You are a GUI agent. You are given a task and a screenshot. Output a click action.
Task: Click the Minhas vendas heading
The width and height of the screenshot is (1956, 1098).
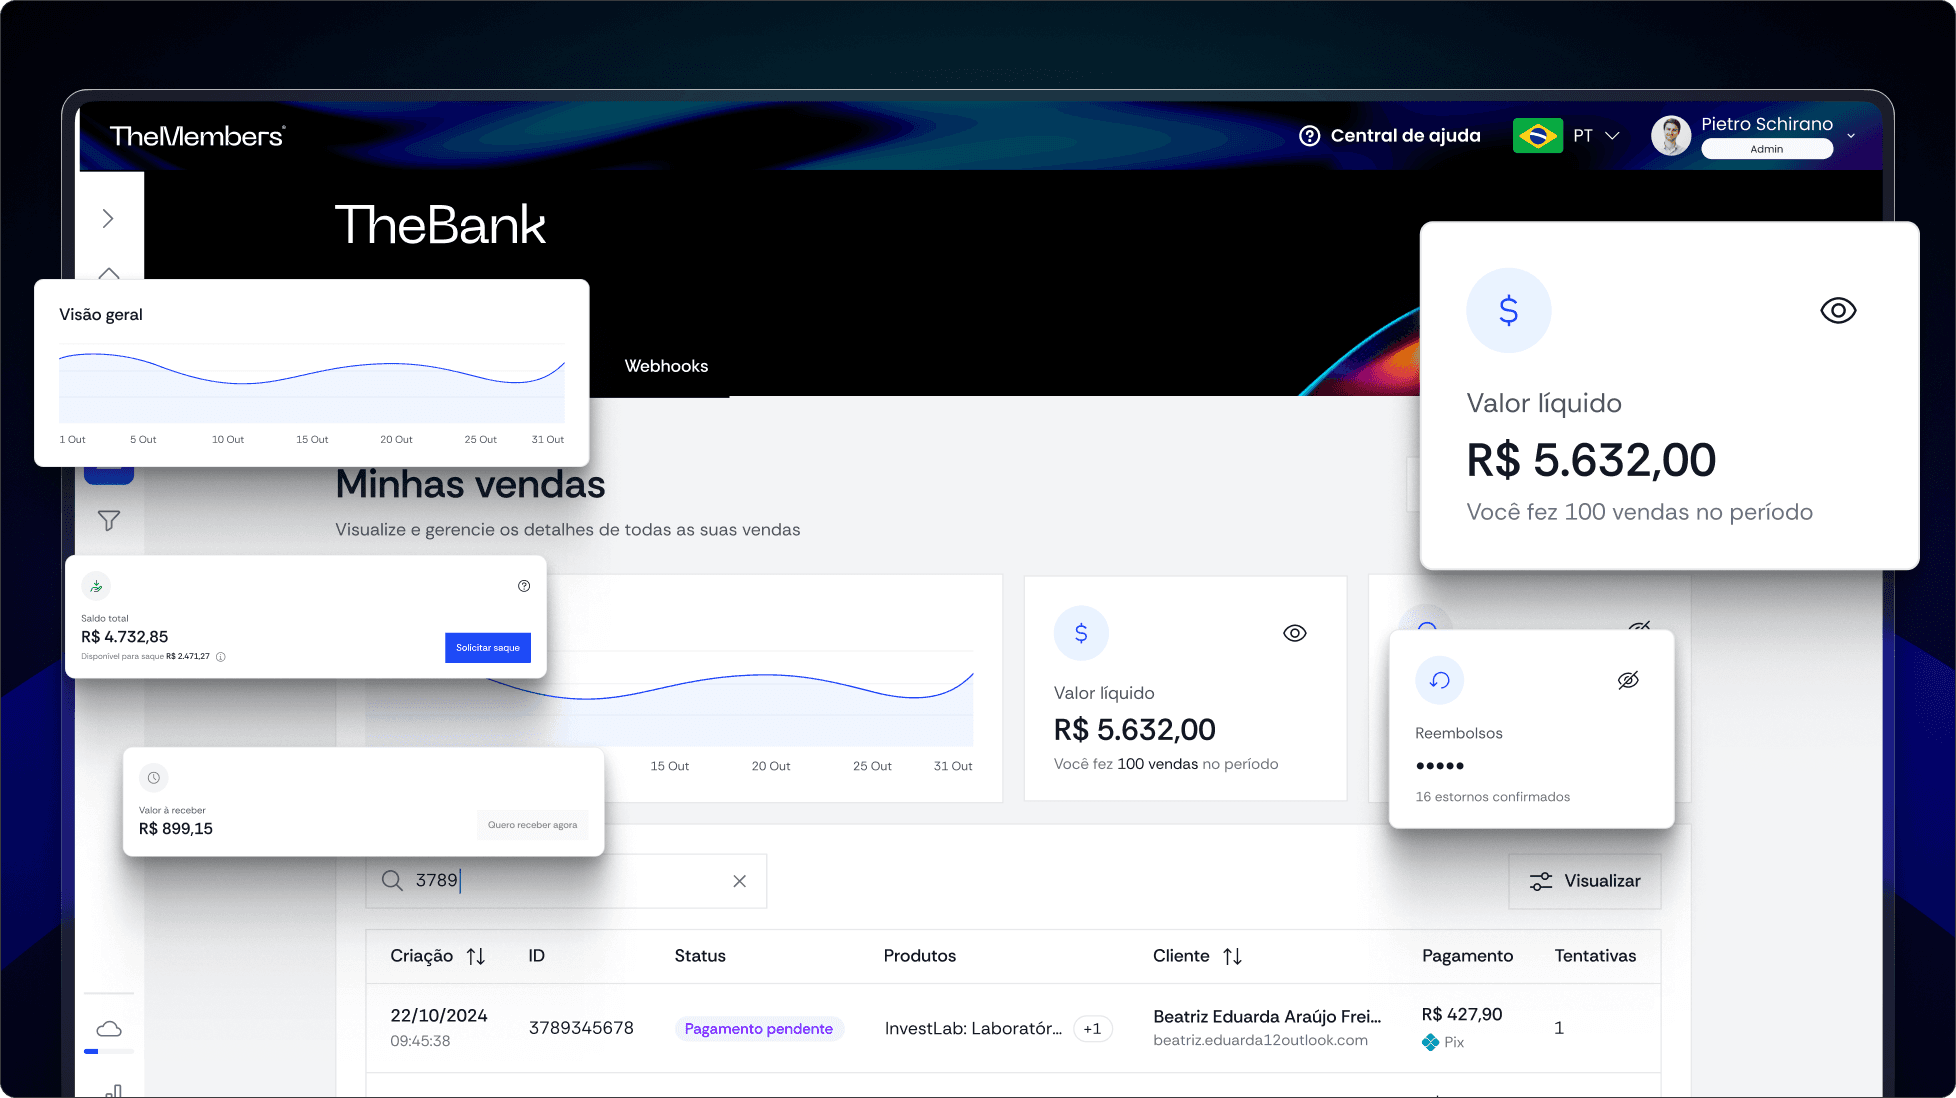click(470, 484)
